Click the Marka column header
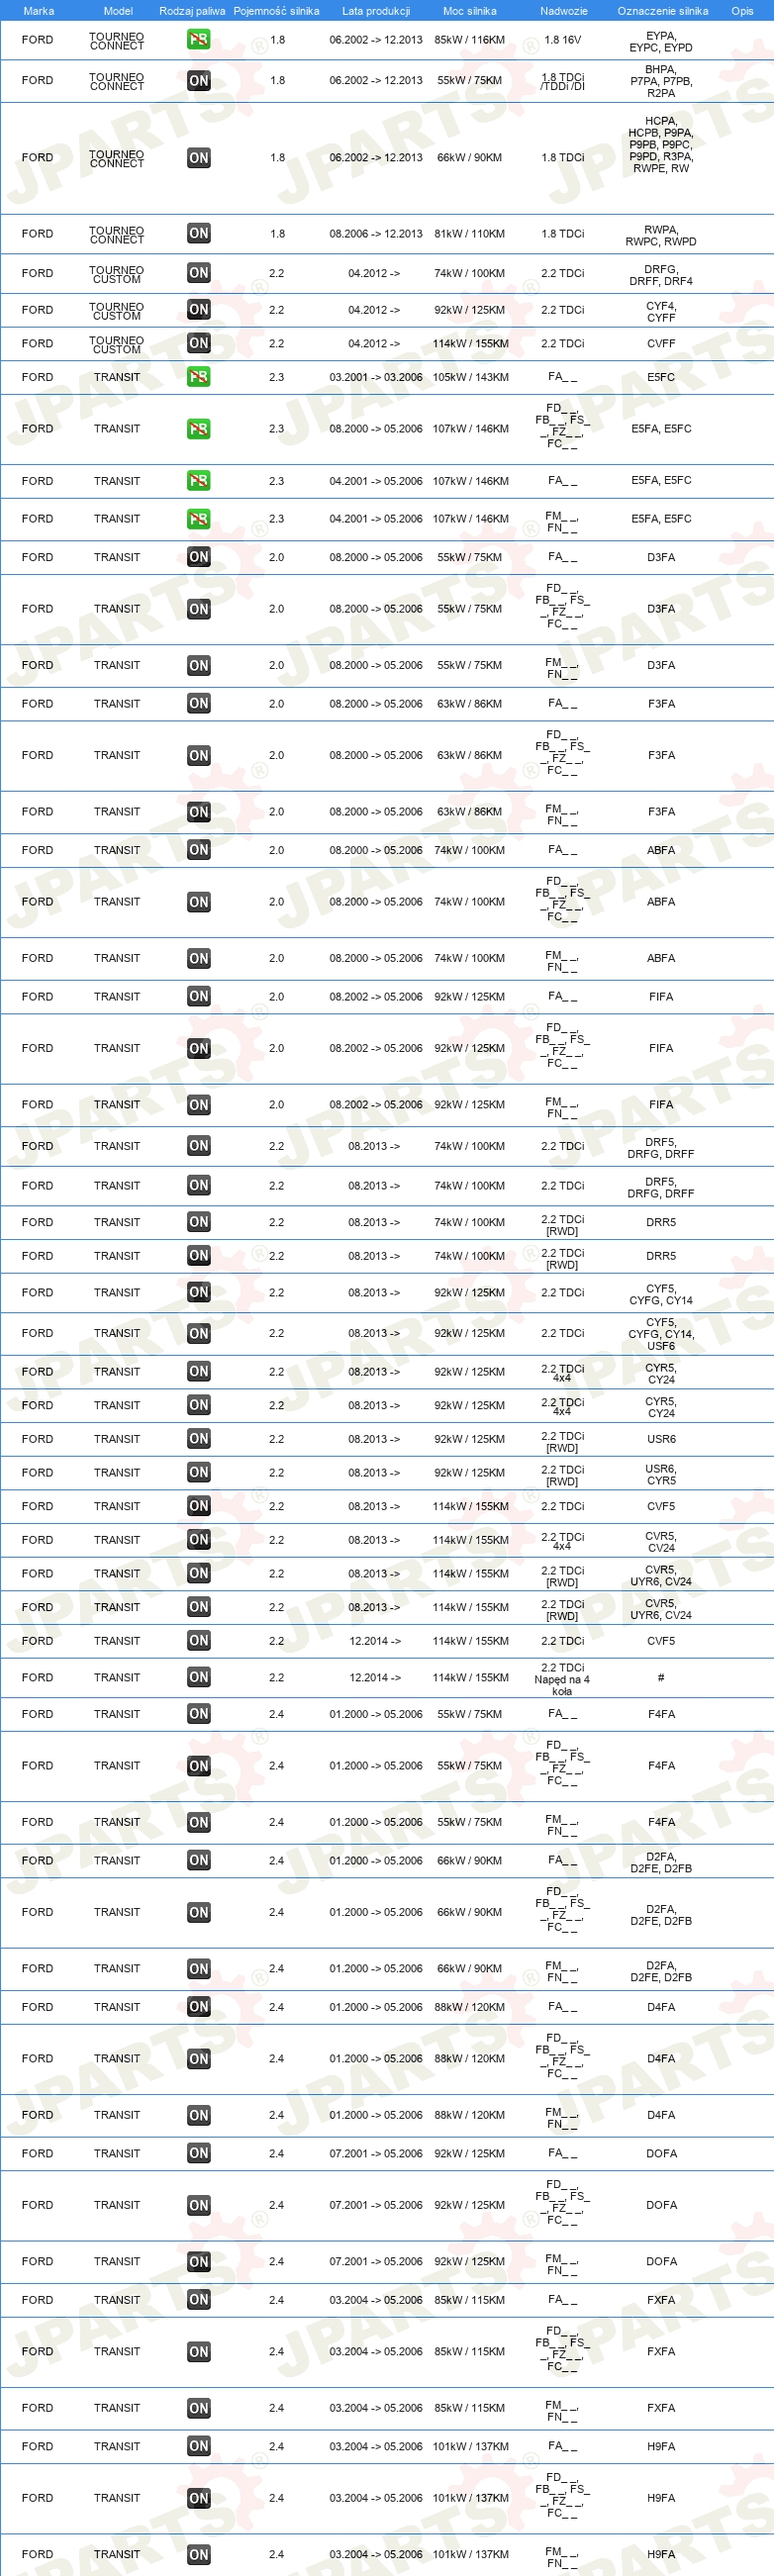 coord(38,11)
